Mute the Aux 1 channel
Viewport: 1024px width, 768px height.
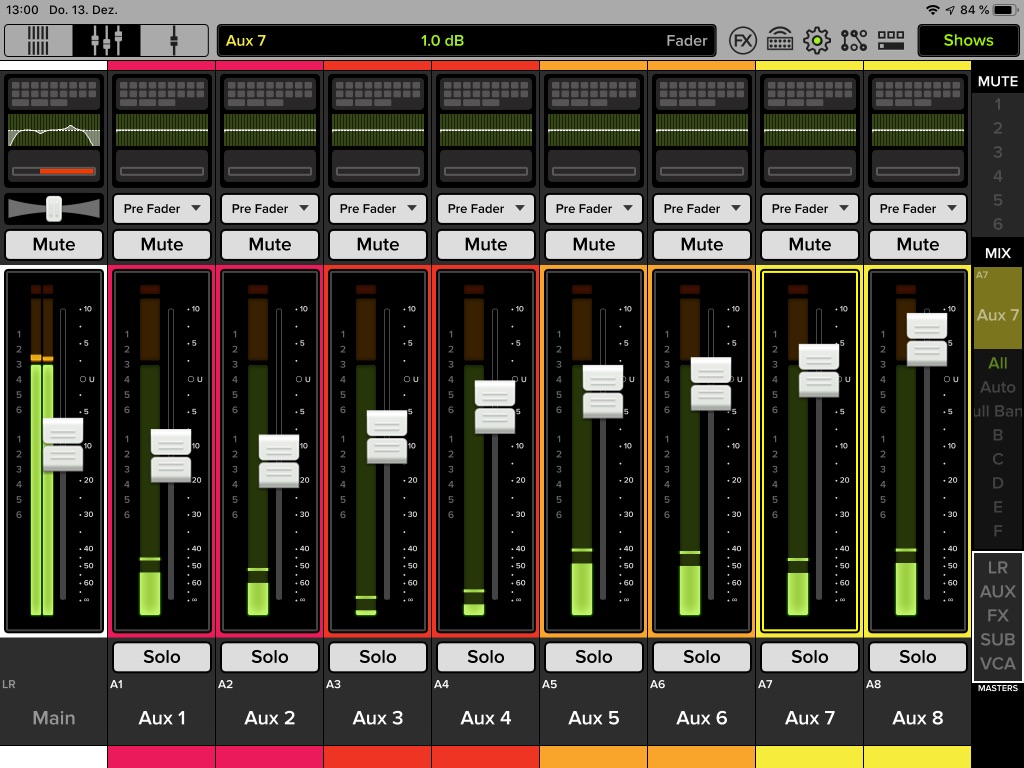pos(161,244)
